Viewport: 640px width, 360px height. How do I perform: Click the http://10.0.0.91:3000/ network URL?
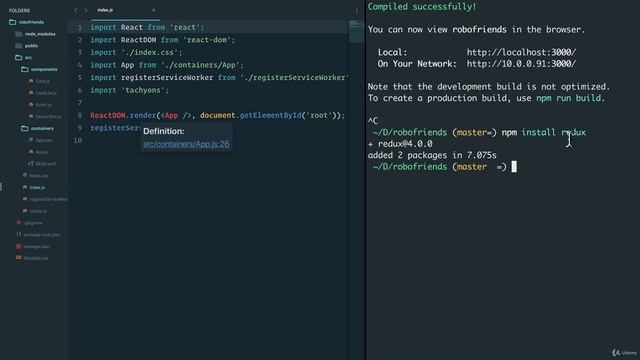coord(521,64)
